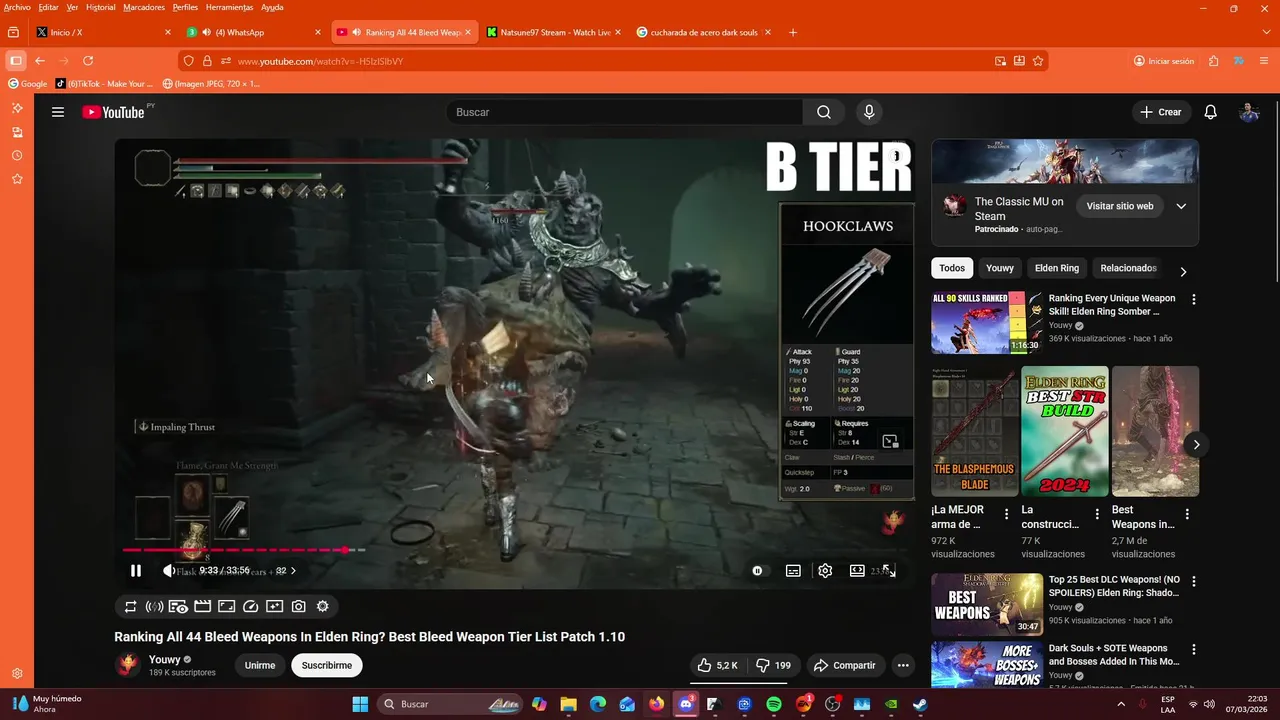Go back with browser back arrow
Viewport: 1280px width, 720px height.
(40, 61)
